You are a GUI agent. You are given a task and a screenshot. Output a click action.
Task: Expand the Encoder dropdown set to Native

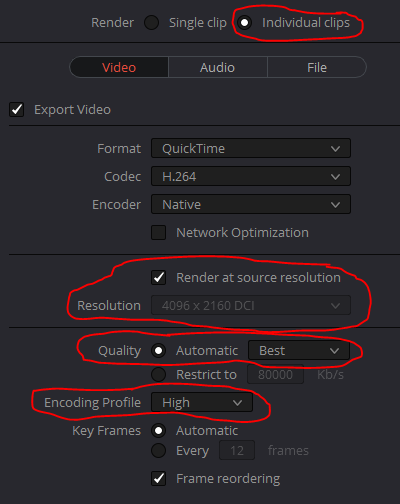(251, 204)
